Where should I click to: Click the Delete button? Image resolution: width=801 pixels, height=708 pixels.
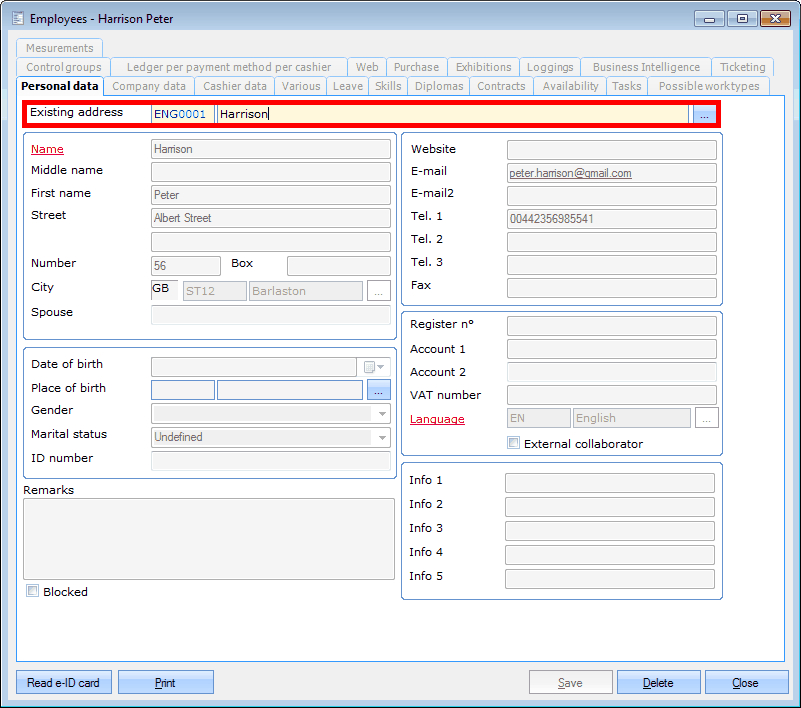click(657, 682)
